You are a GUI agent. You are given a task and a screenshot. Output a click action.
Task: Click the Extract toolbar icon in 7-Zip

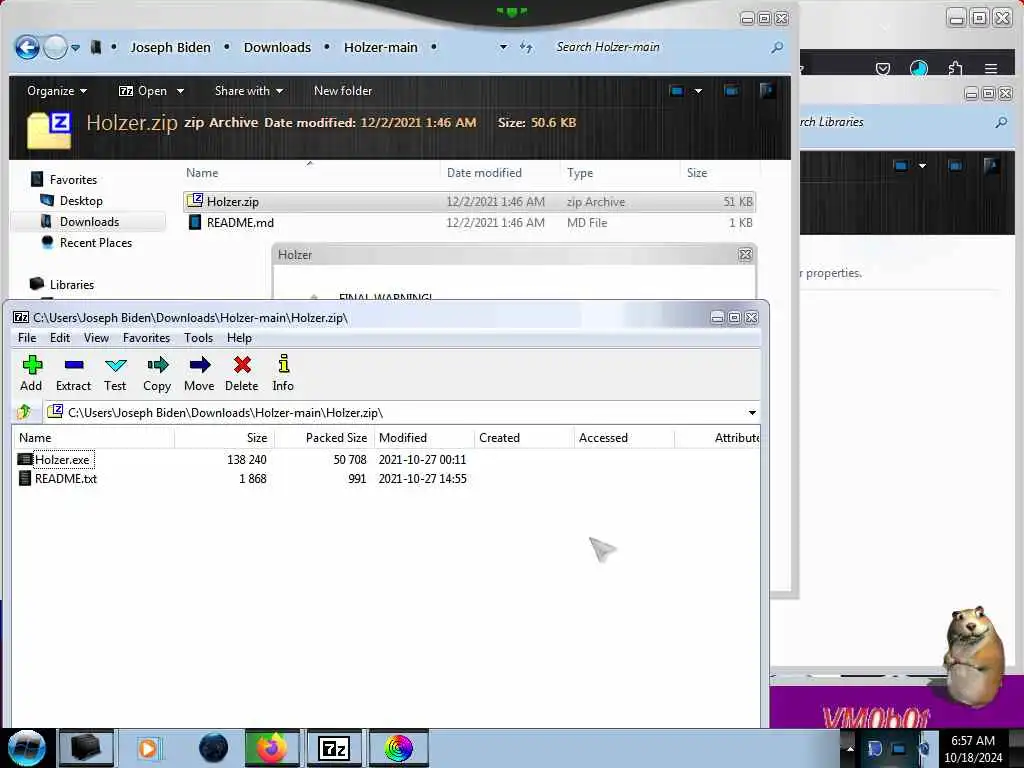click(x=73, y=373)
